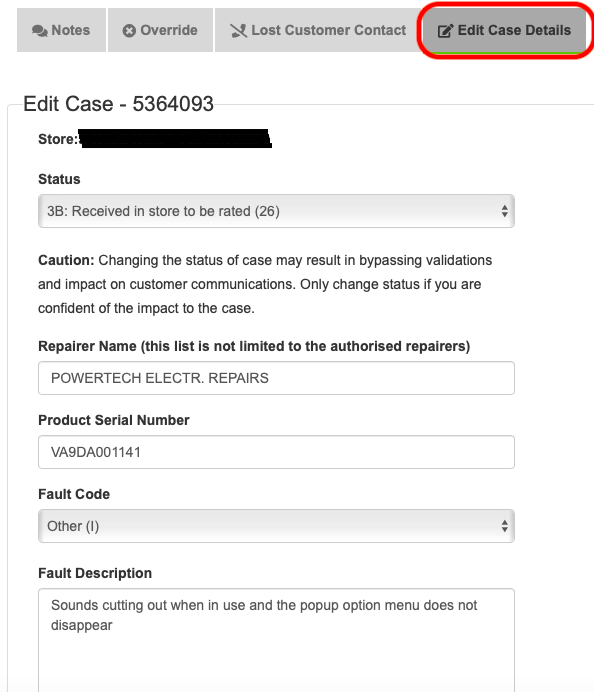Screen dimensions: 594x692
Task: Click the Repairer Name input field
Action: (x=276, y=378)
